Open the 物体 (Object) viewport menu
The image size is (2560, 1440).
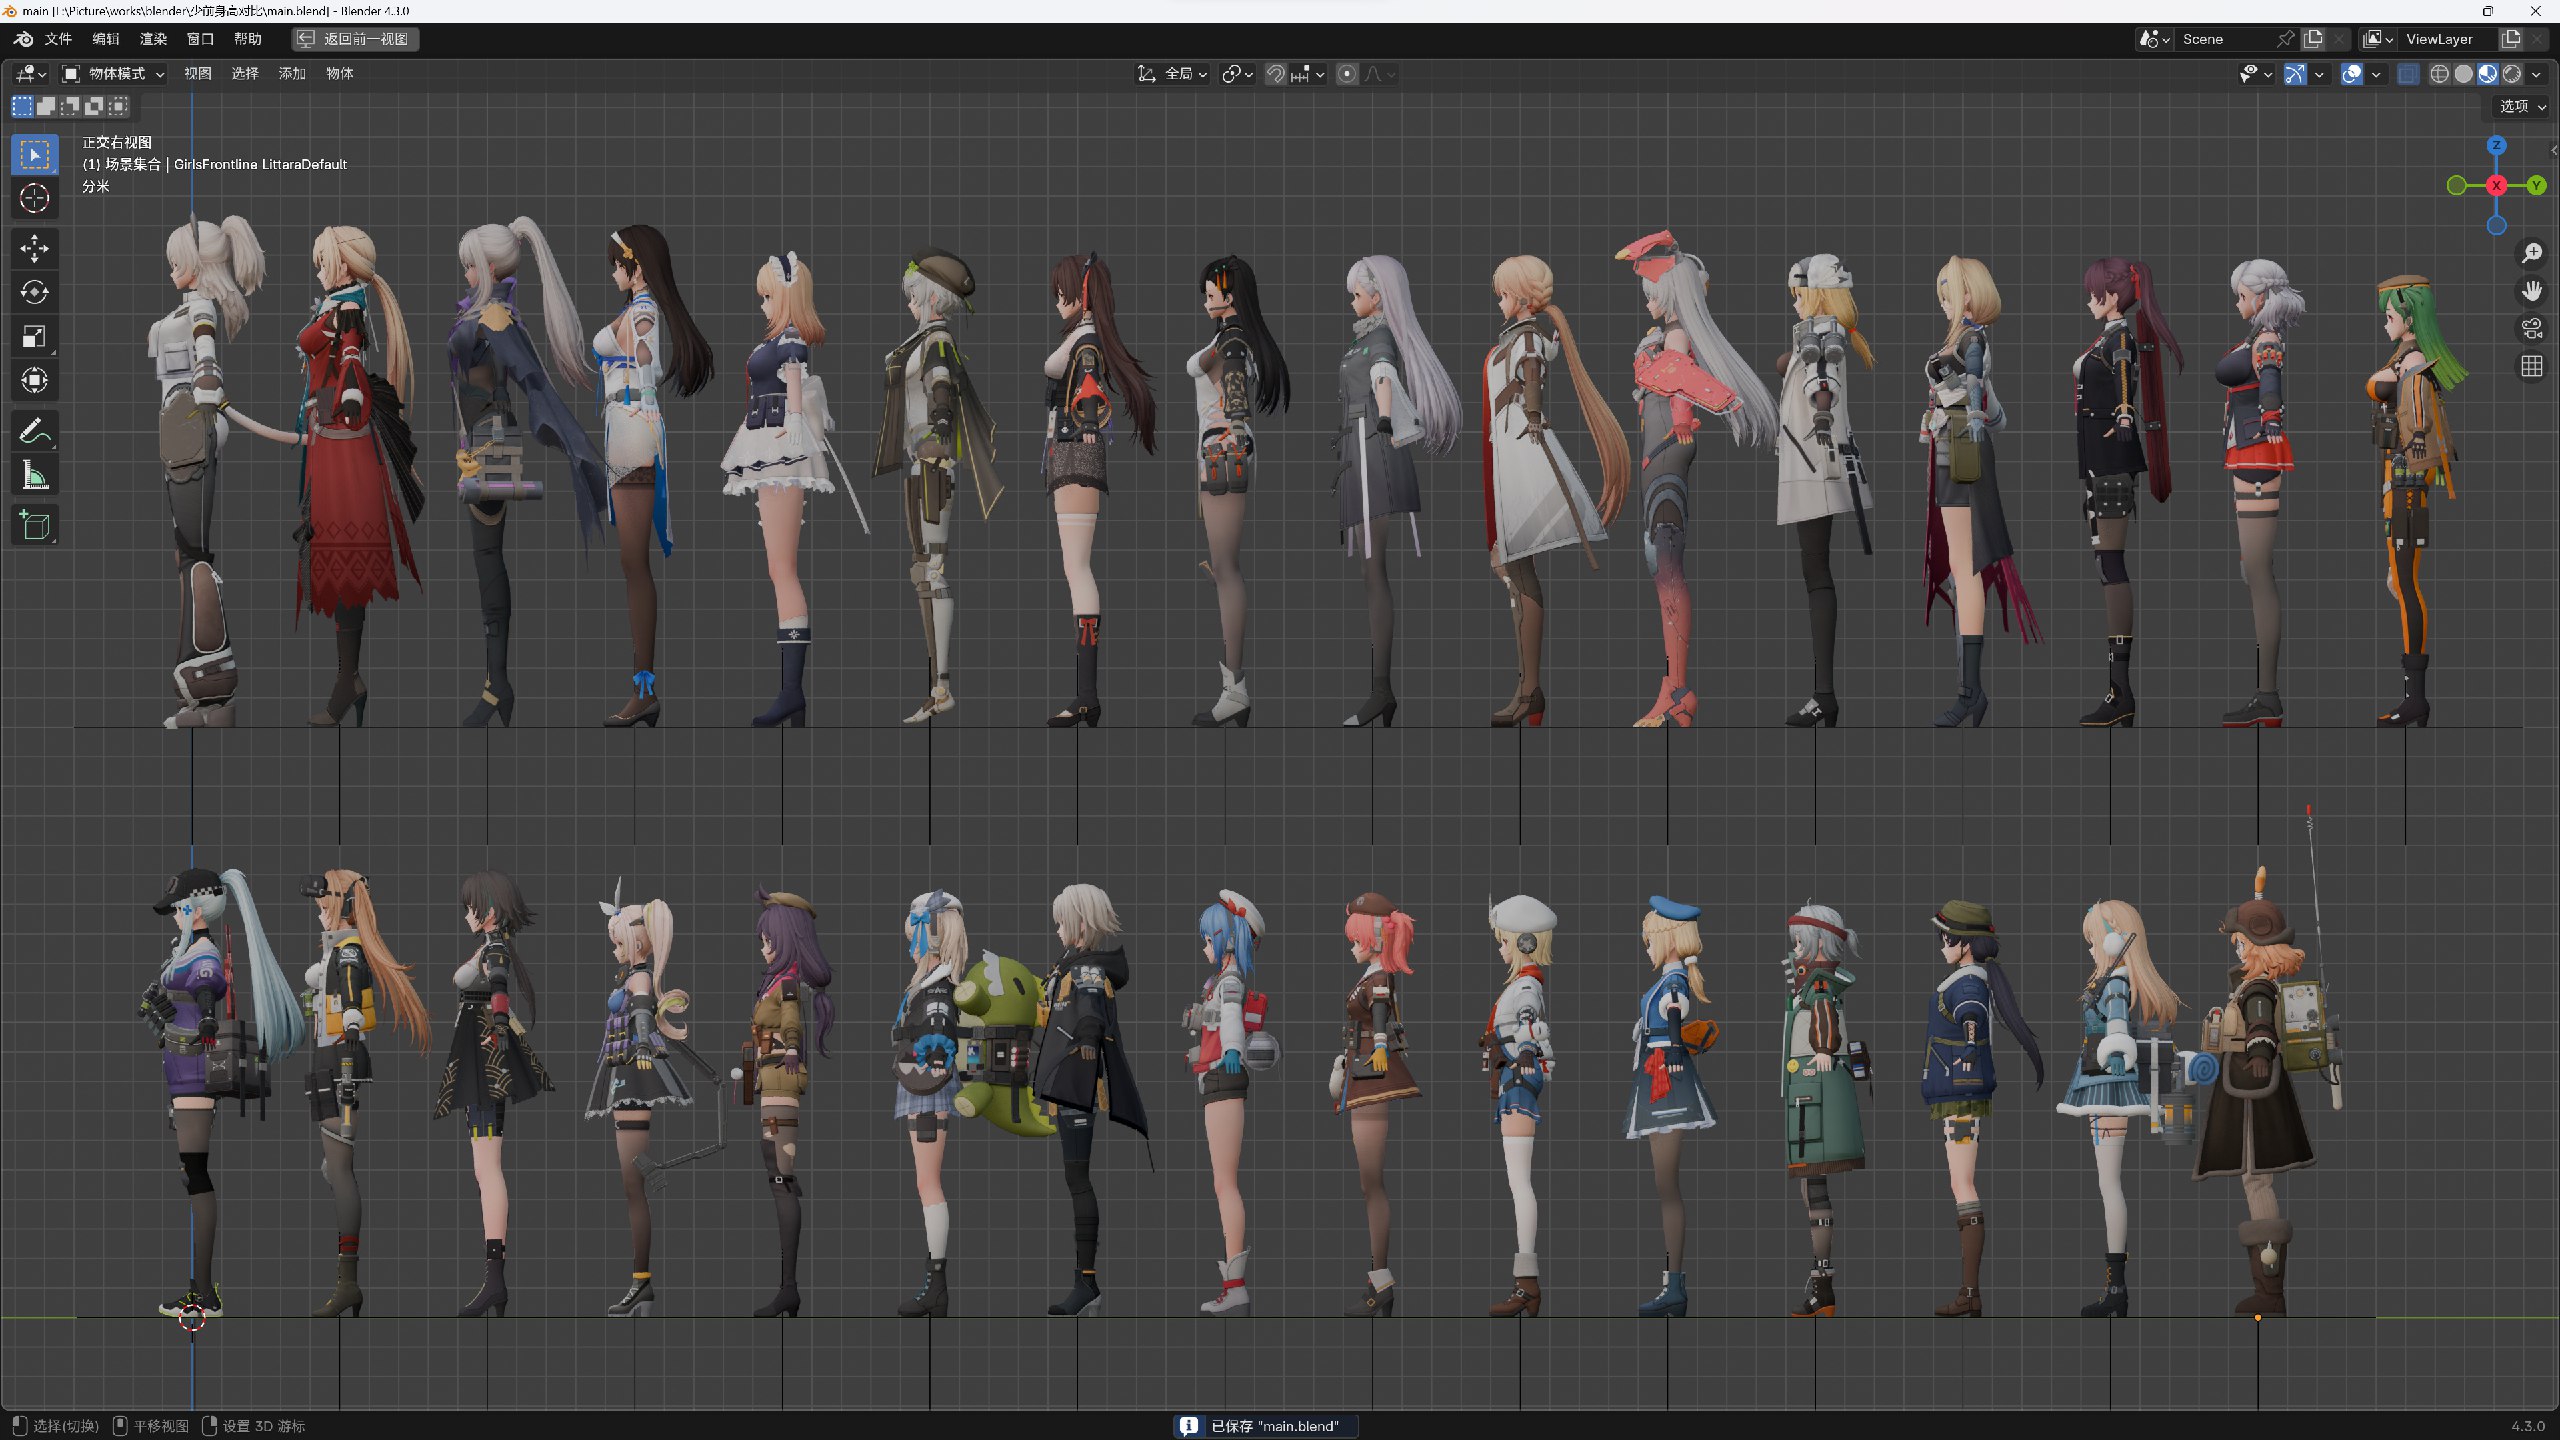(x=339, y=74)
